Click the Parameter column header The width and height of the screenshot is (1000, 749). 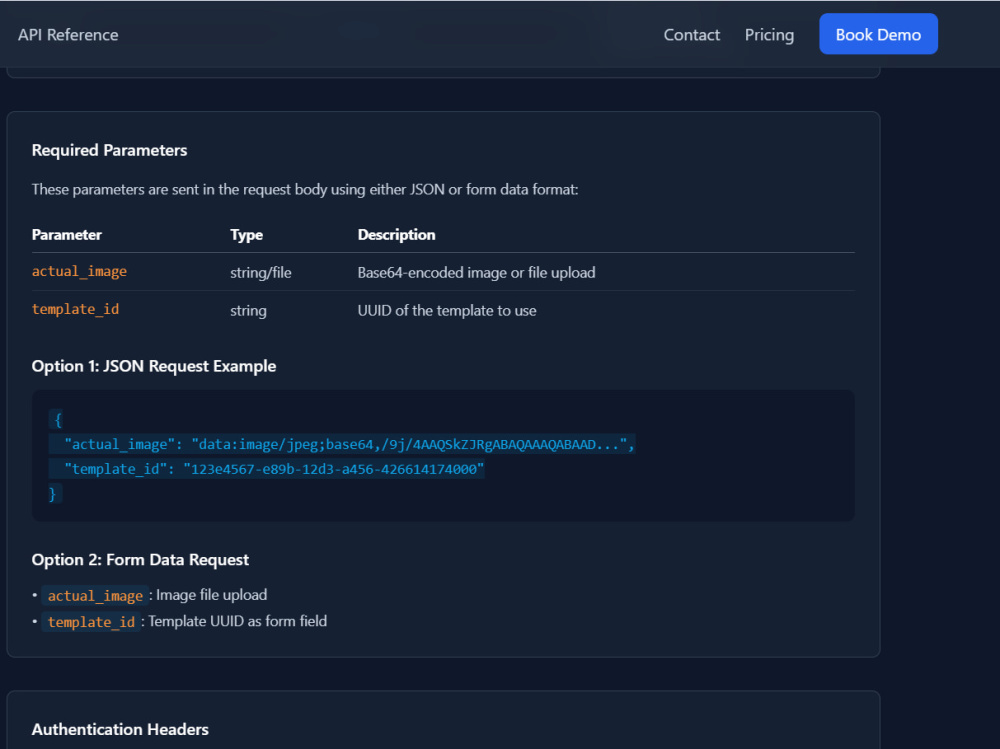66,235
